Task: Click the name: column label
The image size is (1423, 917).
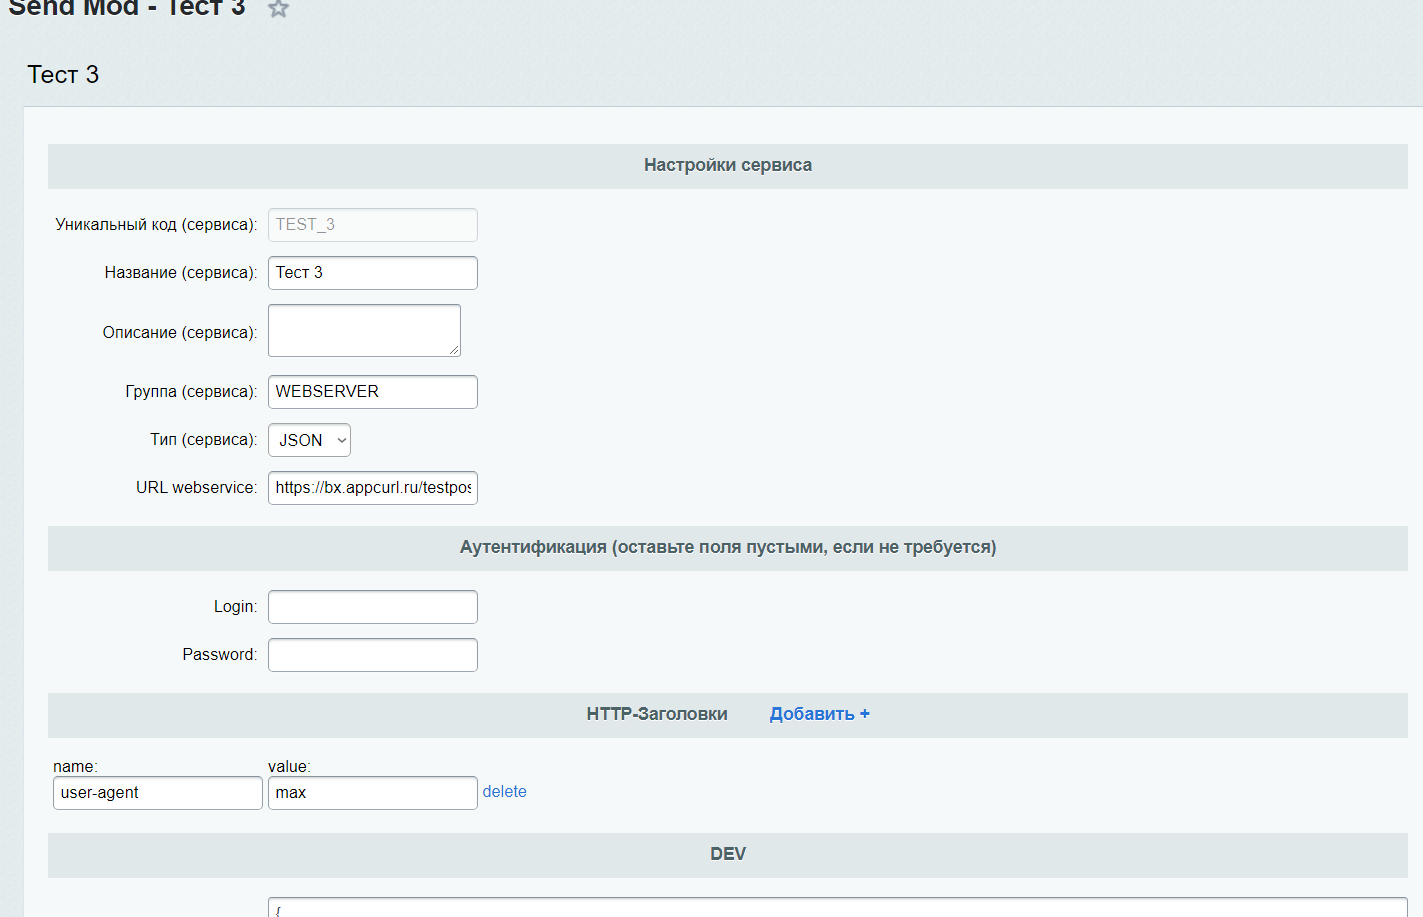Action: tap(75, 767)
